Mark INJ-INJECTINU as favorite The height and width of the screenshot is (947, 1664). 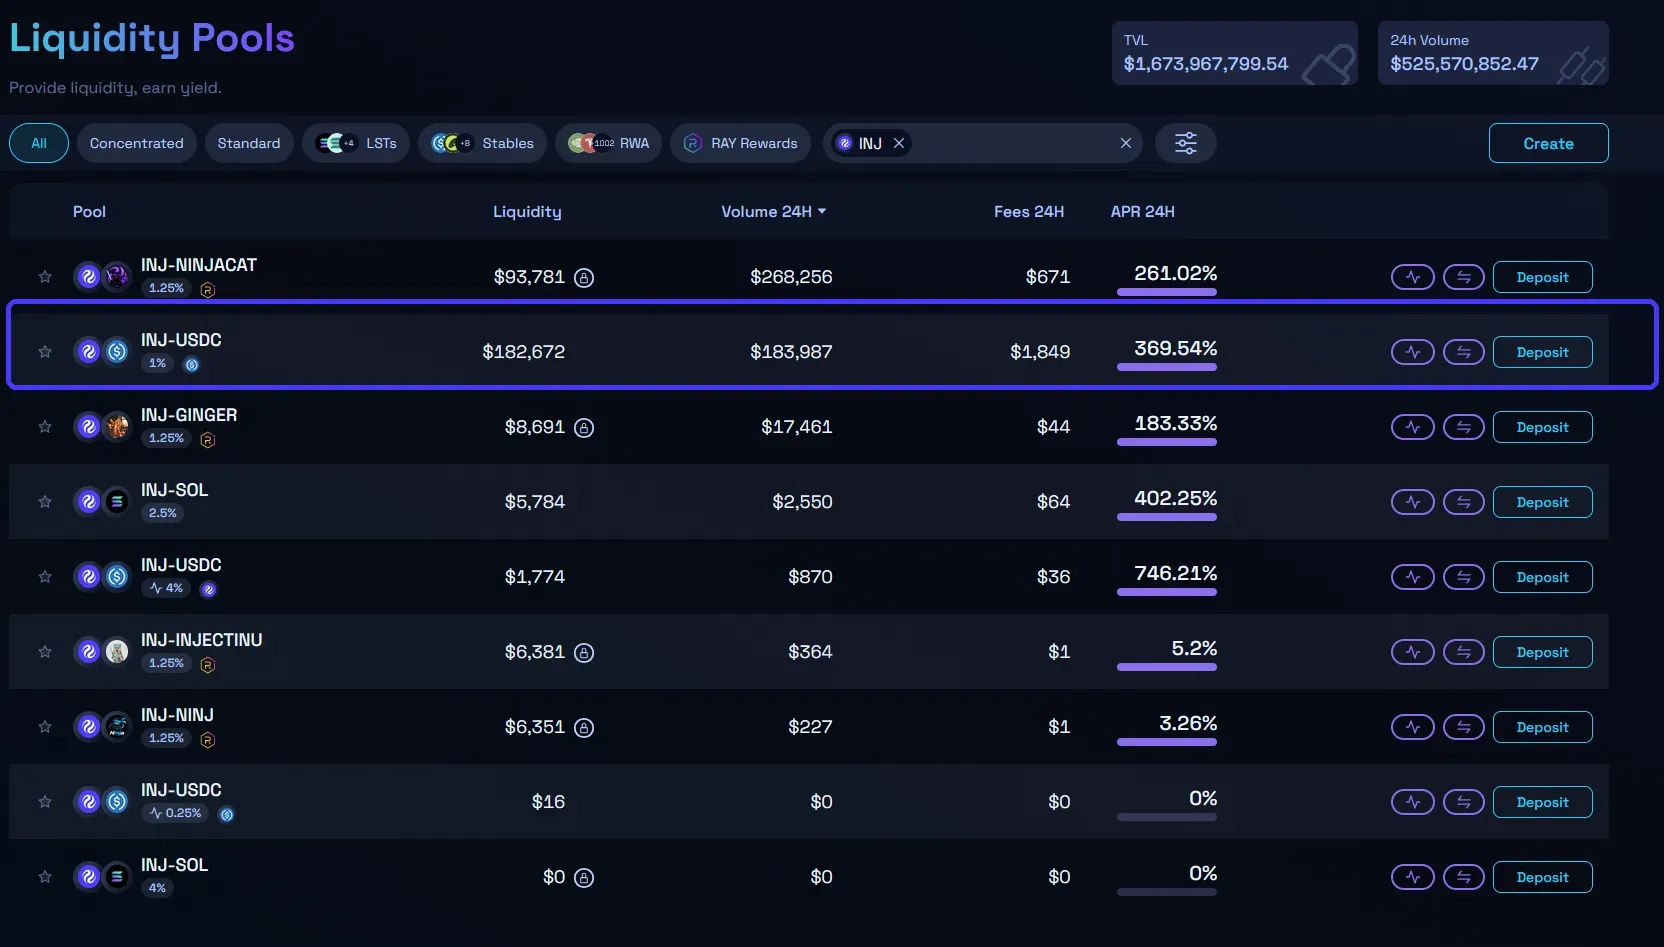tap(45, 652)
